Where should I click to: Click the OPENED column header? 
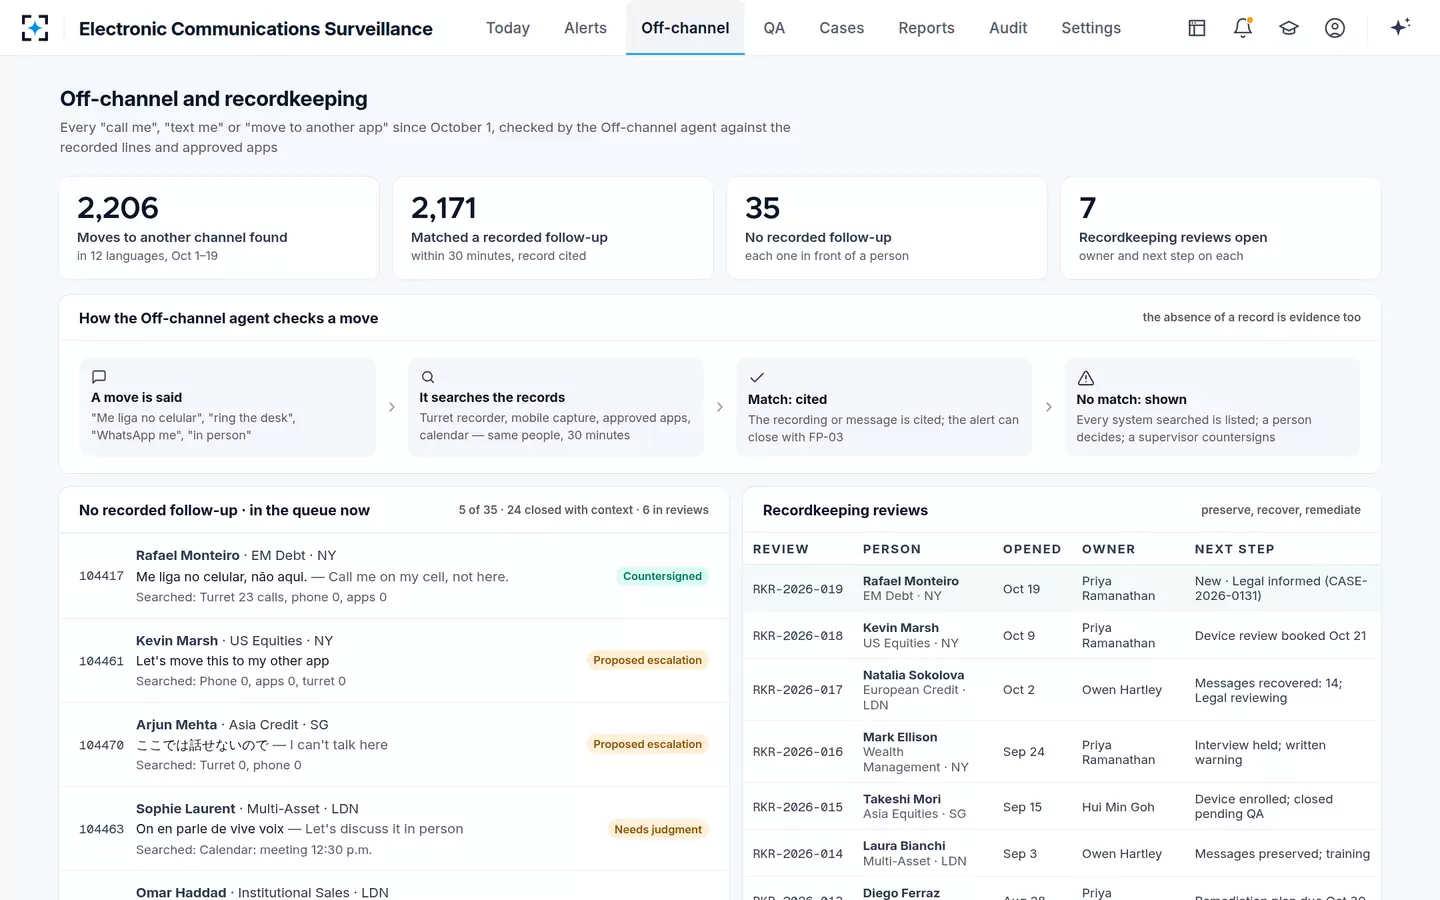1032,549
